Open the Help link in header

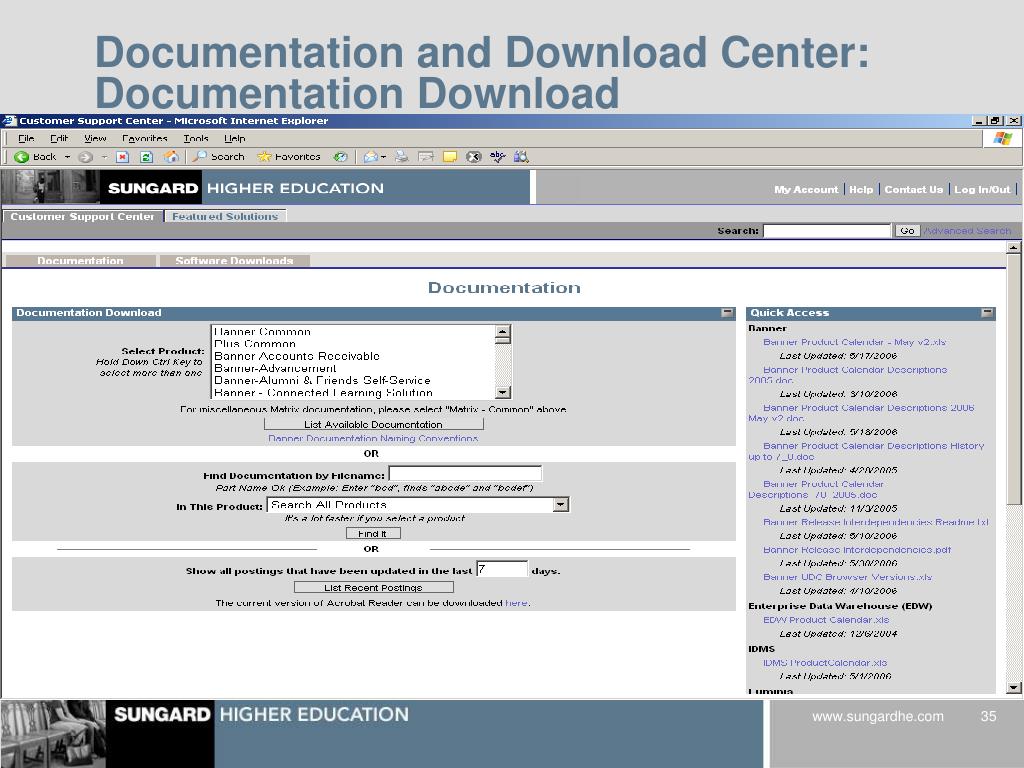coord(861,189)
